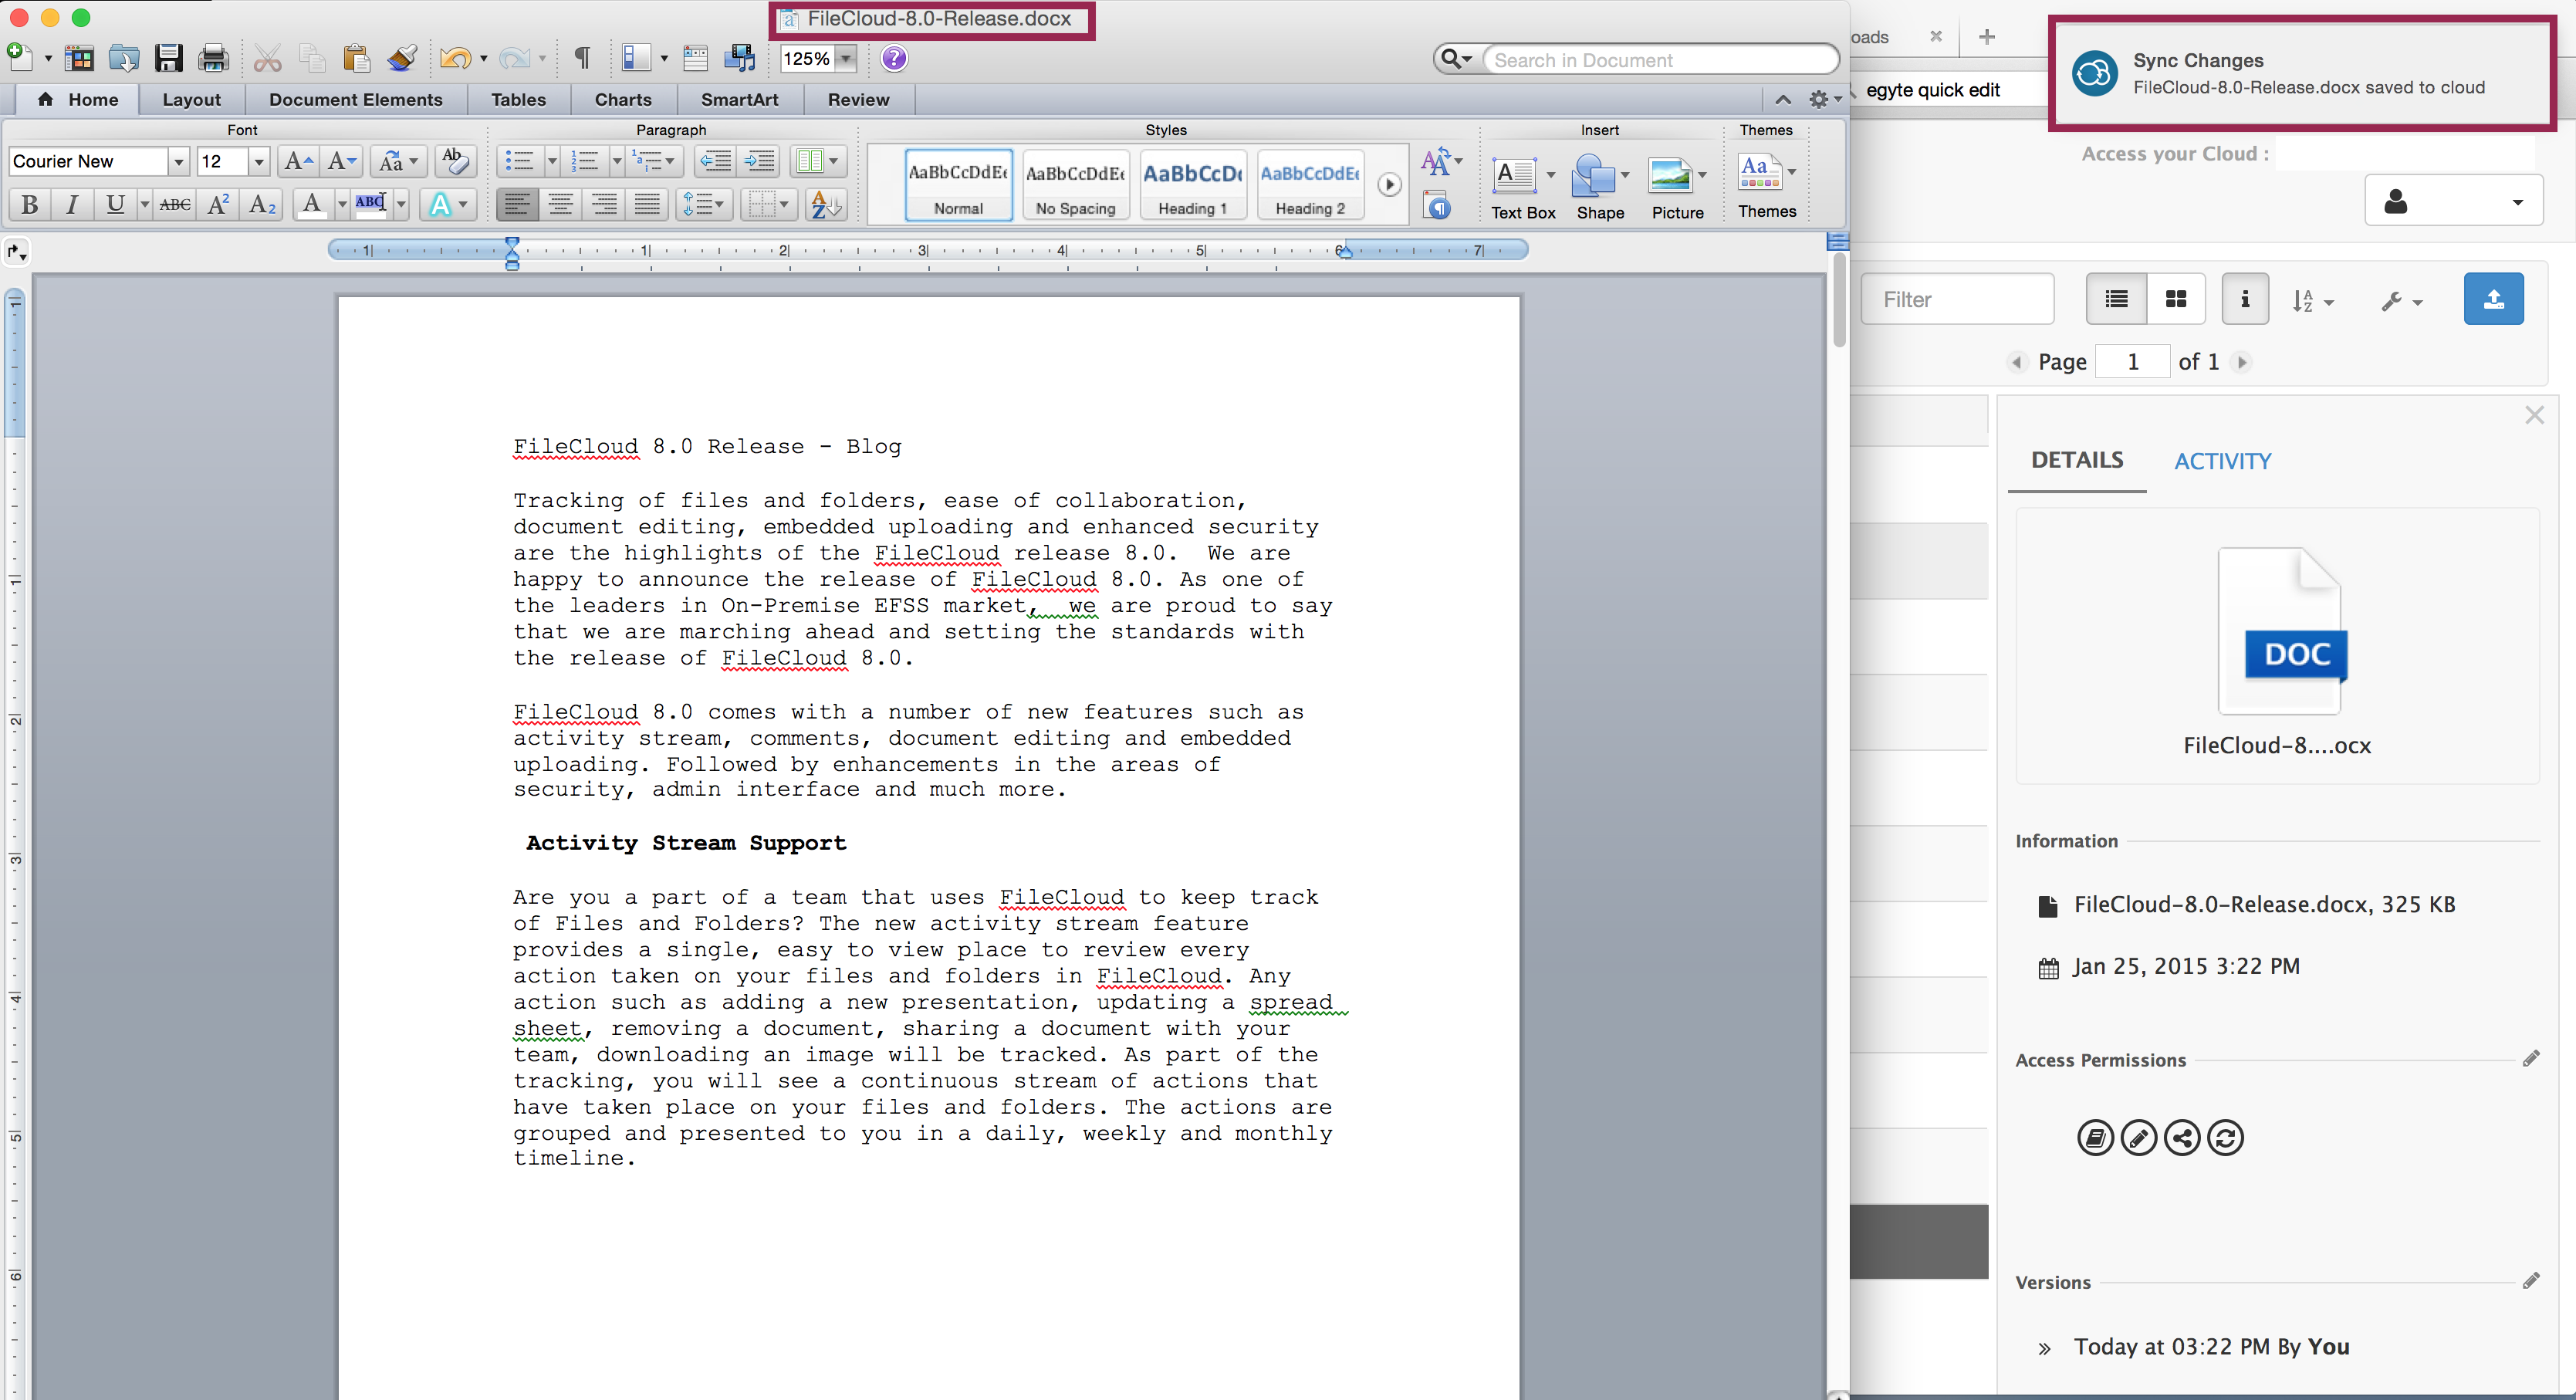Viewport: 2576px width, 1400px height.
Task: Open the user account dropdown in FileCloud
Action: point(2453,201)
